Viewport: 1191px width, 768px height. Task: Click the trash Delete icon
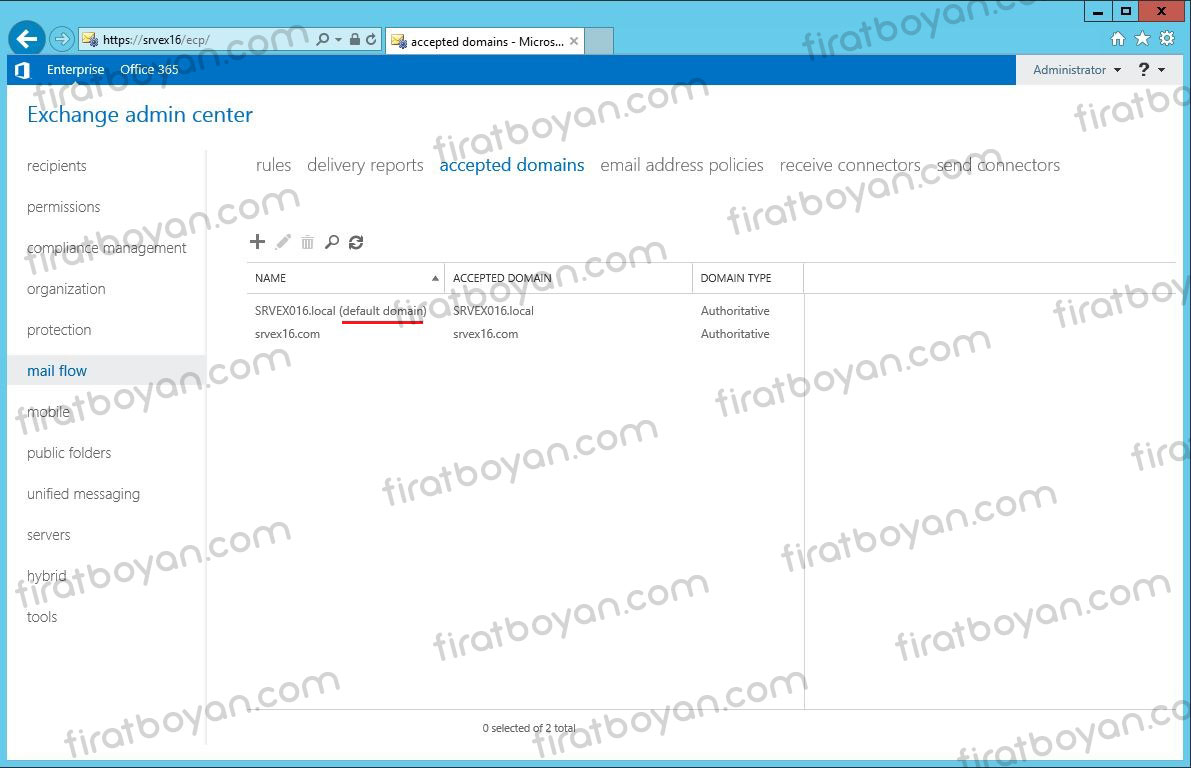point(307,242)
